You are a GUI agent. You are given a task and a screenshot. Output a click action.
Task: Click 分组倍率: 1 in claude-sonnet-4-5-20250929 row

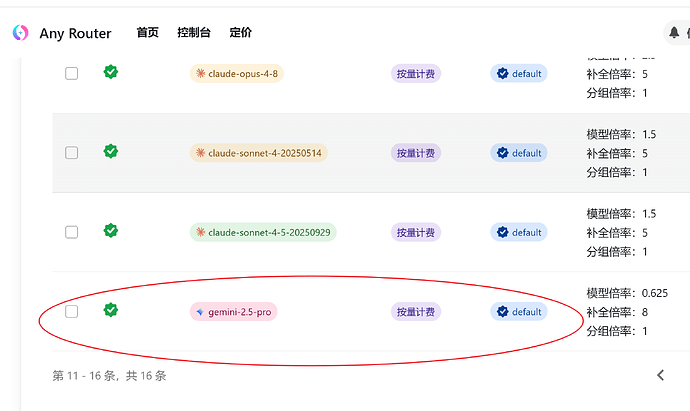pyautogui.click(x=617, y=252)
